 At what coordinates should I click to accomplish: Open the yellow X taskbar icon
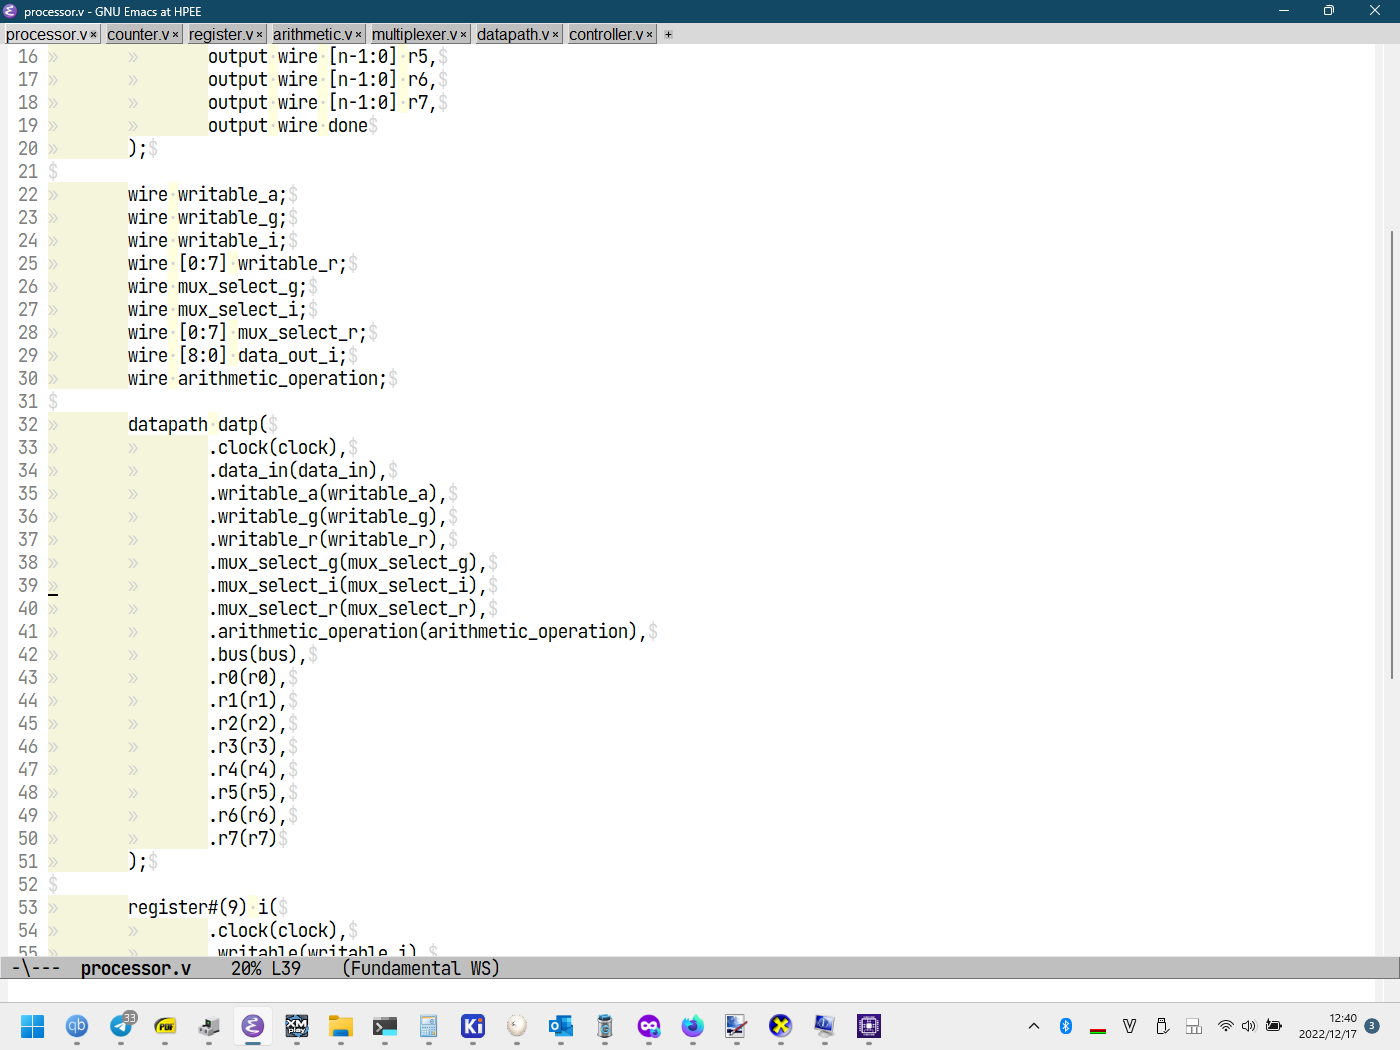coord(781,1026)
